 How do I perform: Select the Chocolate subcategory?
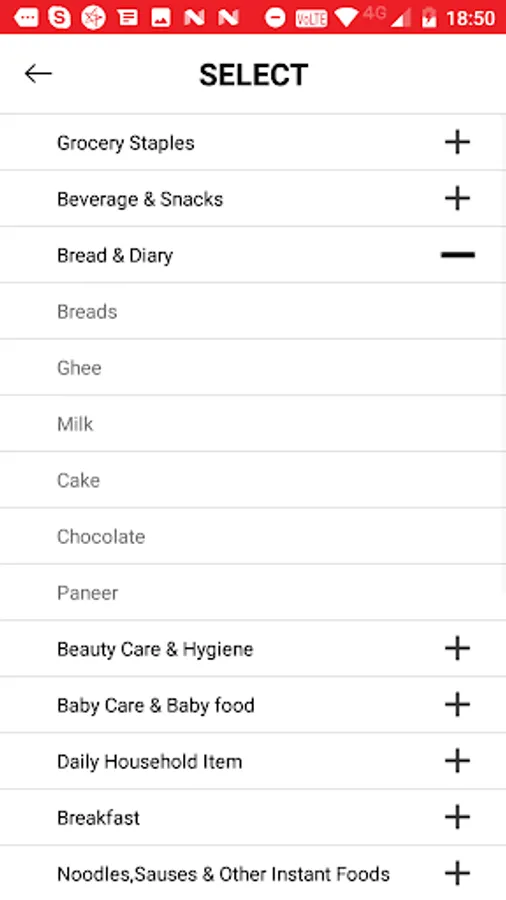(253, 536)
